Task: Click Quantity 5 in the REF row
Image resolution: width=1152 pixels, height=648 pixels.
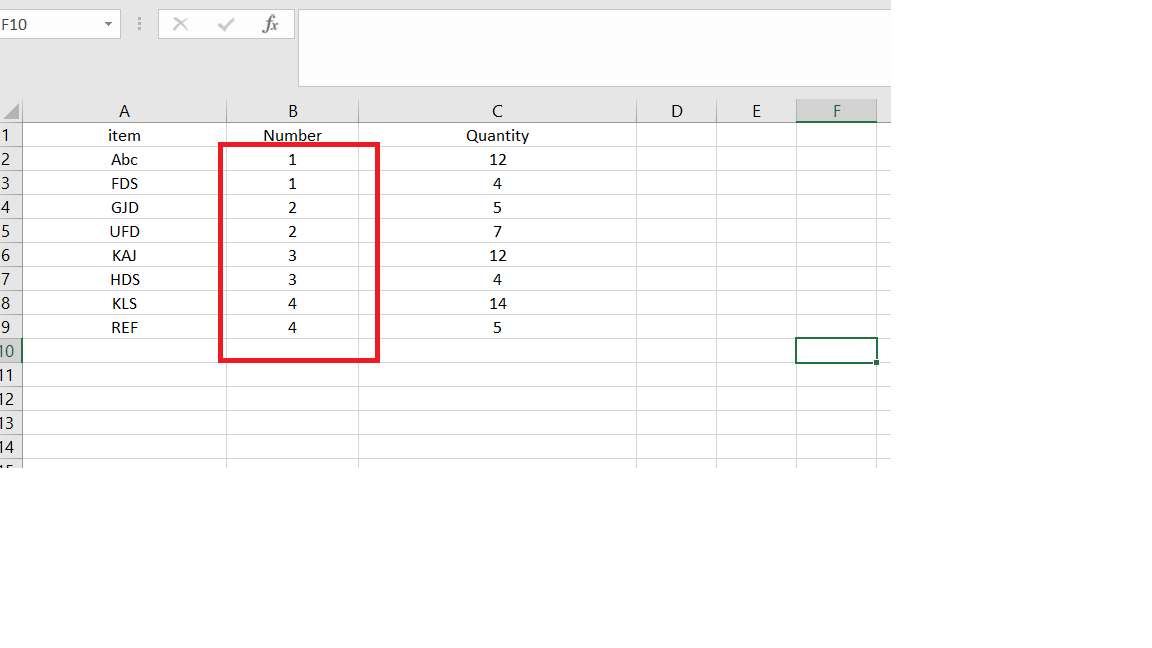Action: pyautogui.click(x=497, y=327)
